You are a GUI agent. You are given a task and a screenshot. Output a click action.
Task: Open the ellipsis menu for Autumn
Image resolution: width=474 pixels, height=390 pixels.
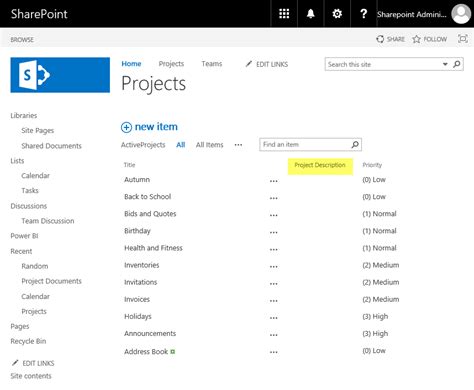[x=274, y=181]
